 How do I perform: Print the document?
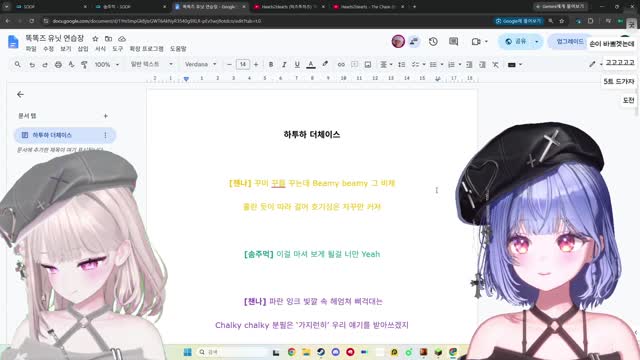click(58, 64)
